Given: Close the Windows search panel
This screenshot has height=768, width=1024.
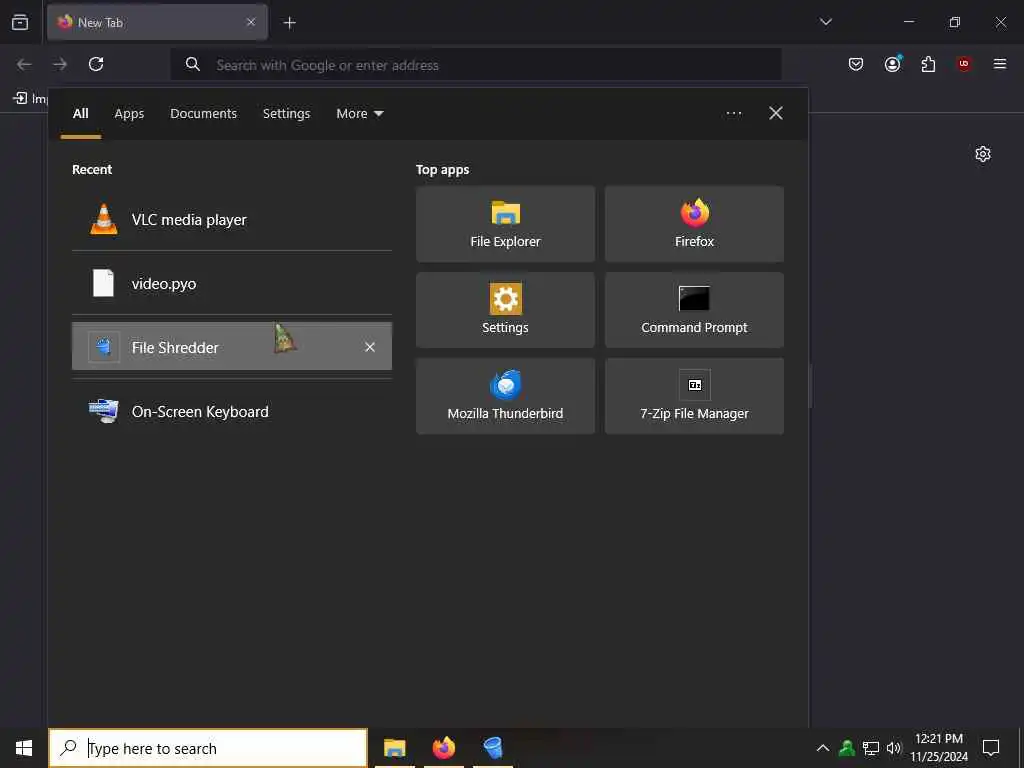Looking at the screenshot, I should pyautogui.click(x=776, y=113).
